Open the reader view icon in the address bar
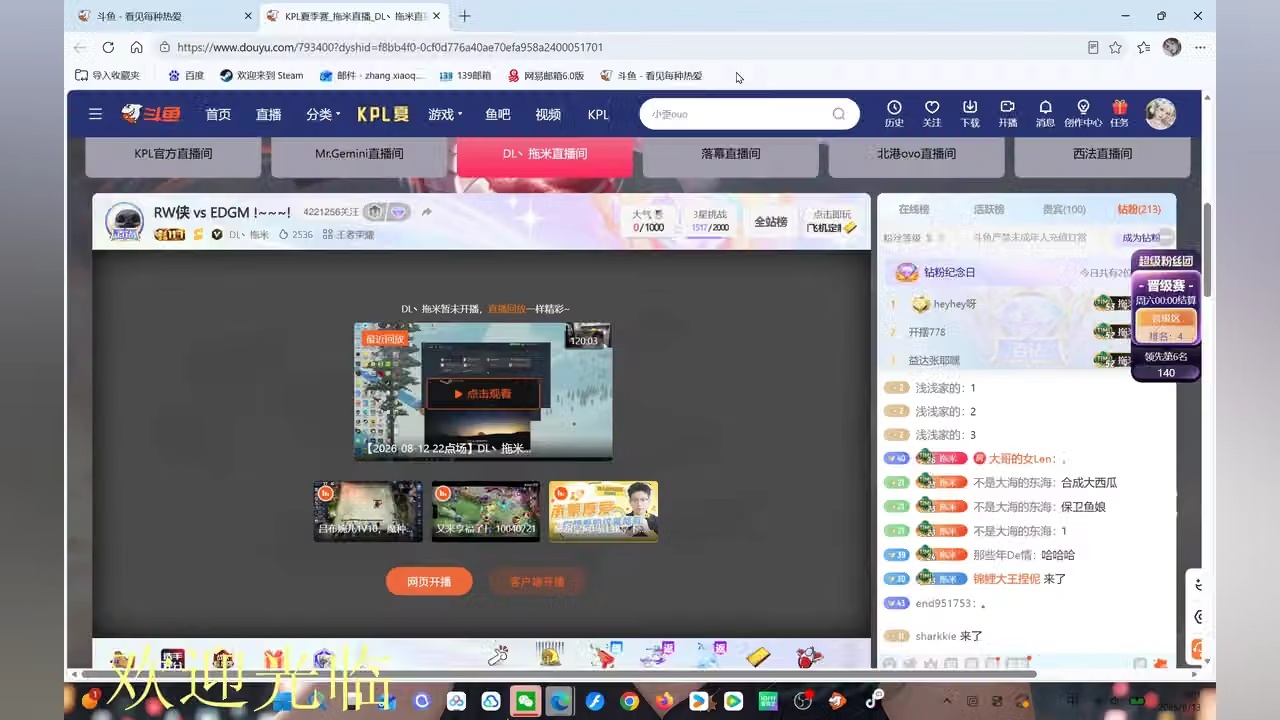Image resolution: width=1280 pixels, height=720 pixels. coord(1093,47)
